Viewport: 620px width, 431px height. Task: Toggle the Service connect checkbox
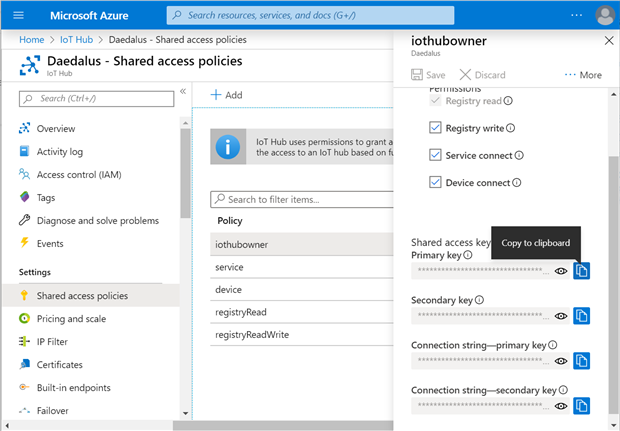(435, 155)
